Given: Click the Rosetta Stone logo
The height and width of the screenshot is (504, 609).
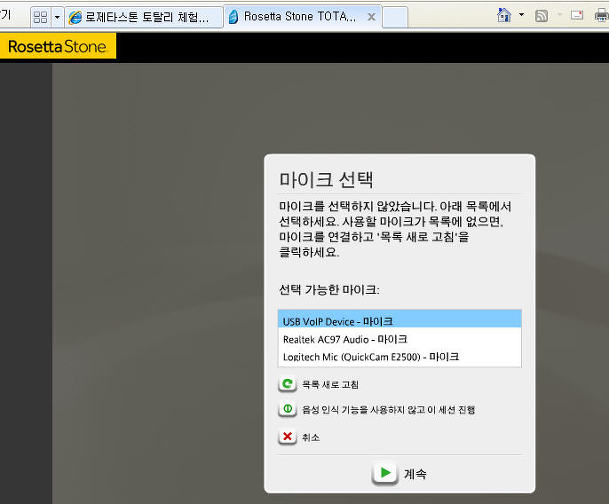Looking at the screenshot, I should [x=57, y=47].
